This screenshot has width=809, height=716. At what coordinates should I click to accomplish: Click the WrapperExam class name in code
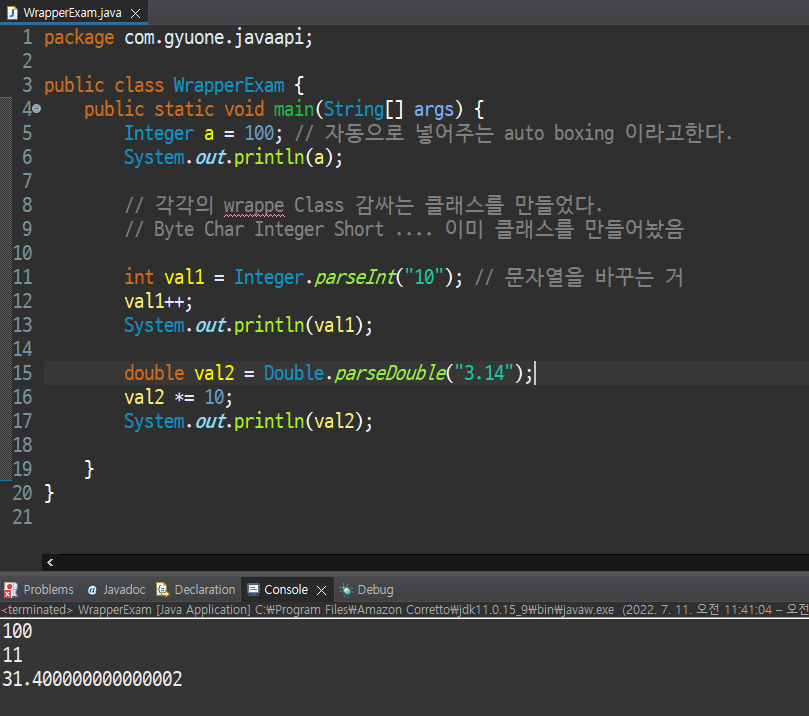click(x=229, y=85)
